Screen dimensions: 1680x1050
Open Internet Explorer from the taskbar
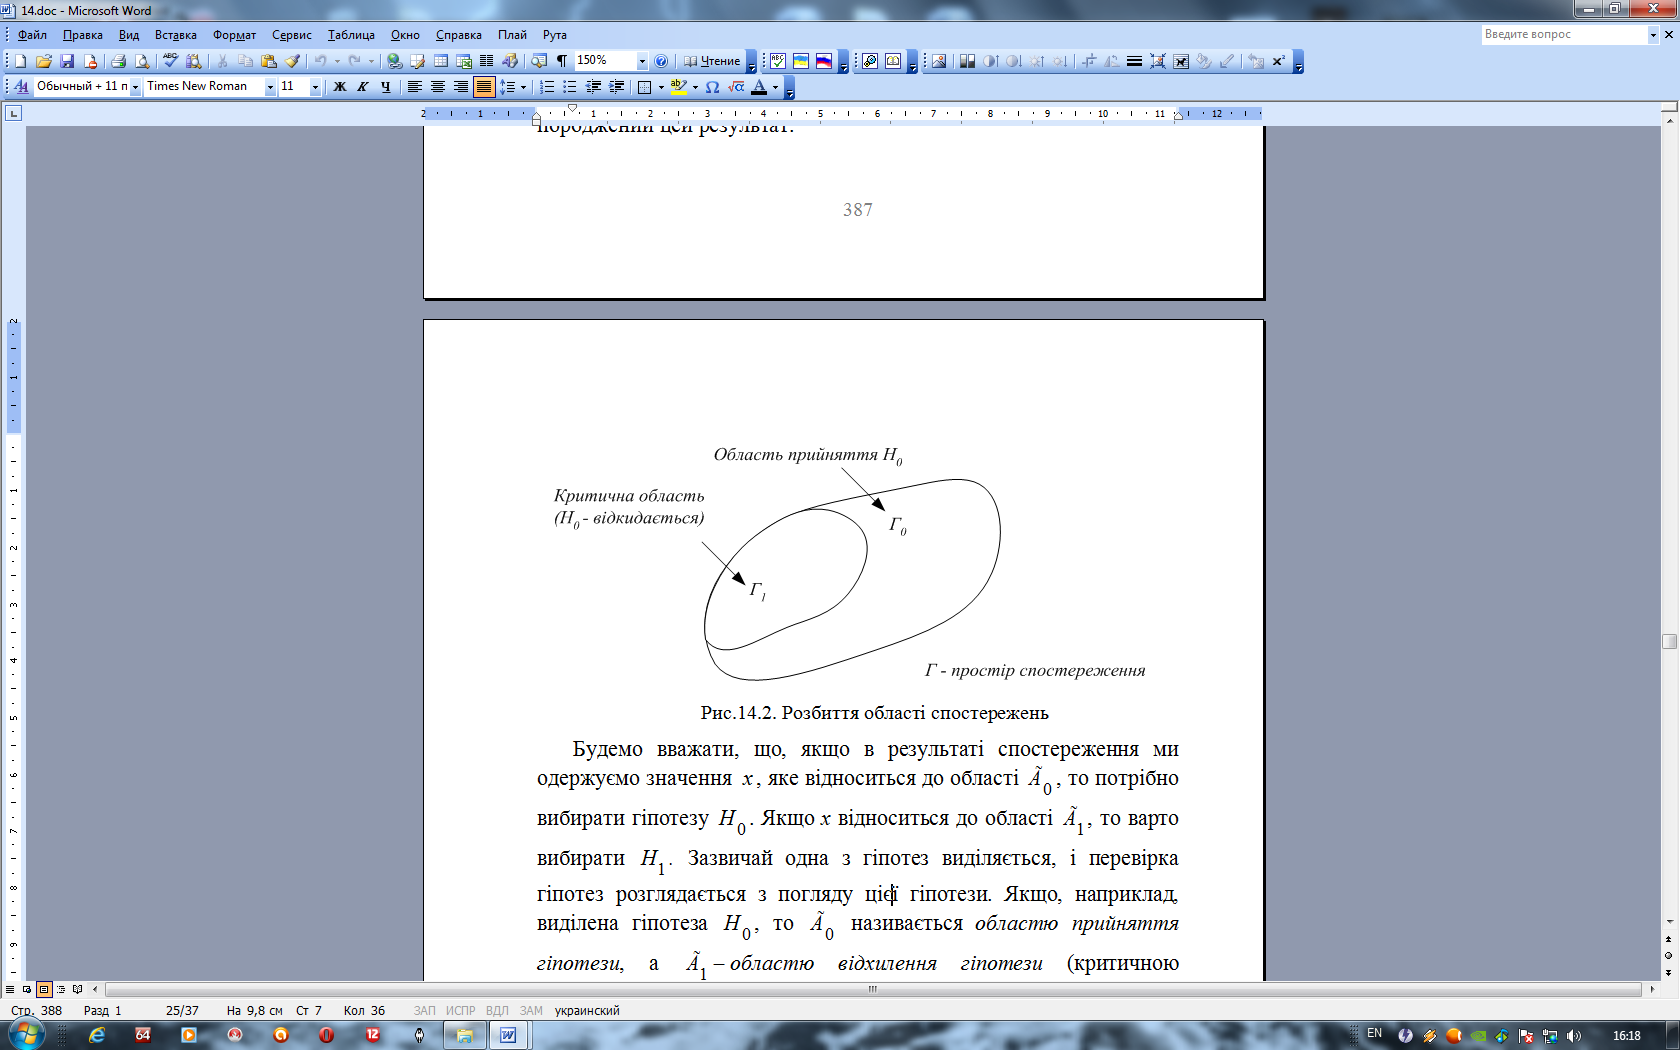pyautogui.click(x=97, y=1035)
